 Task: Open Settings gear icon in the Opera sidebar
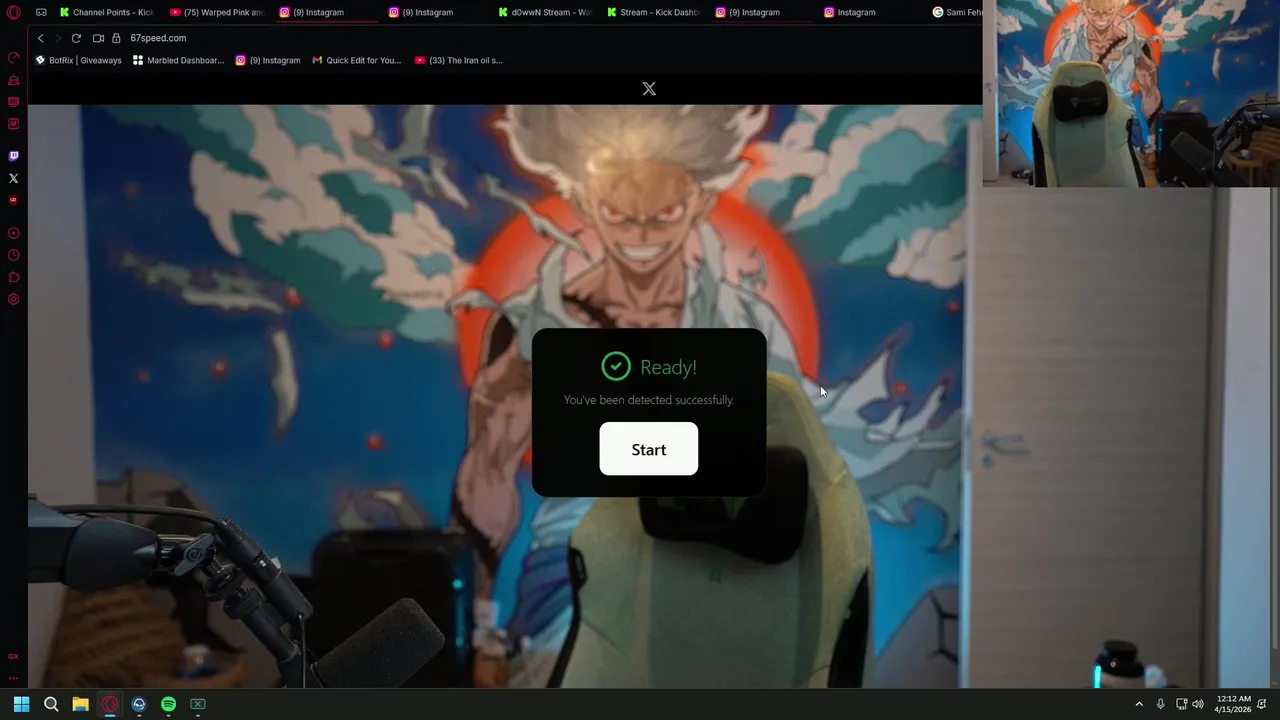click(x=14, y=299)
